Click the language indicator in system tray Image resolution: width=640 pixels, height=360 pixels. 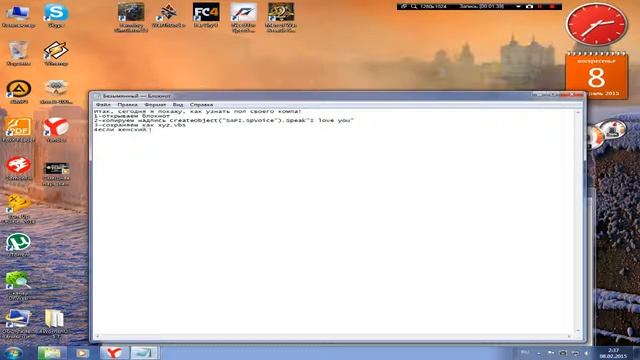(x=525, y=352)
